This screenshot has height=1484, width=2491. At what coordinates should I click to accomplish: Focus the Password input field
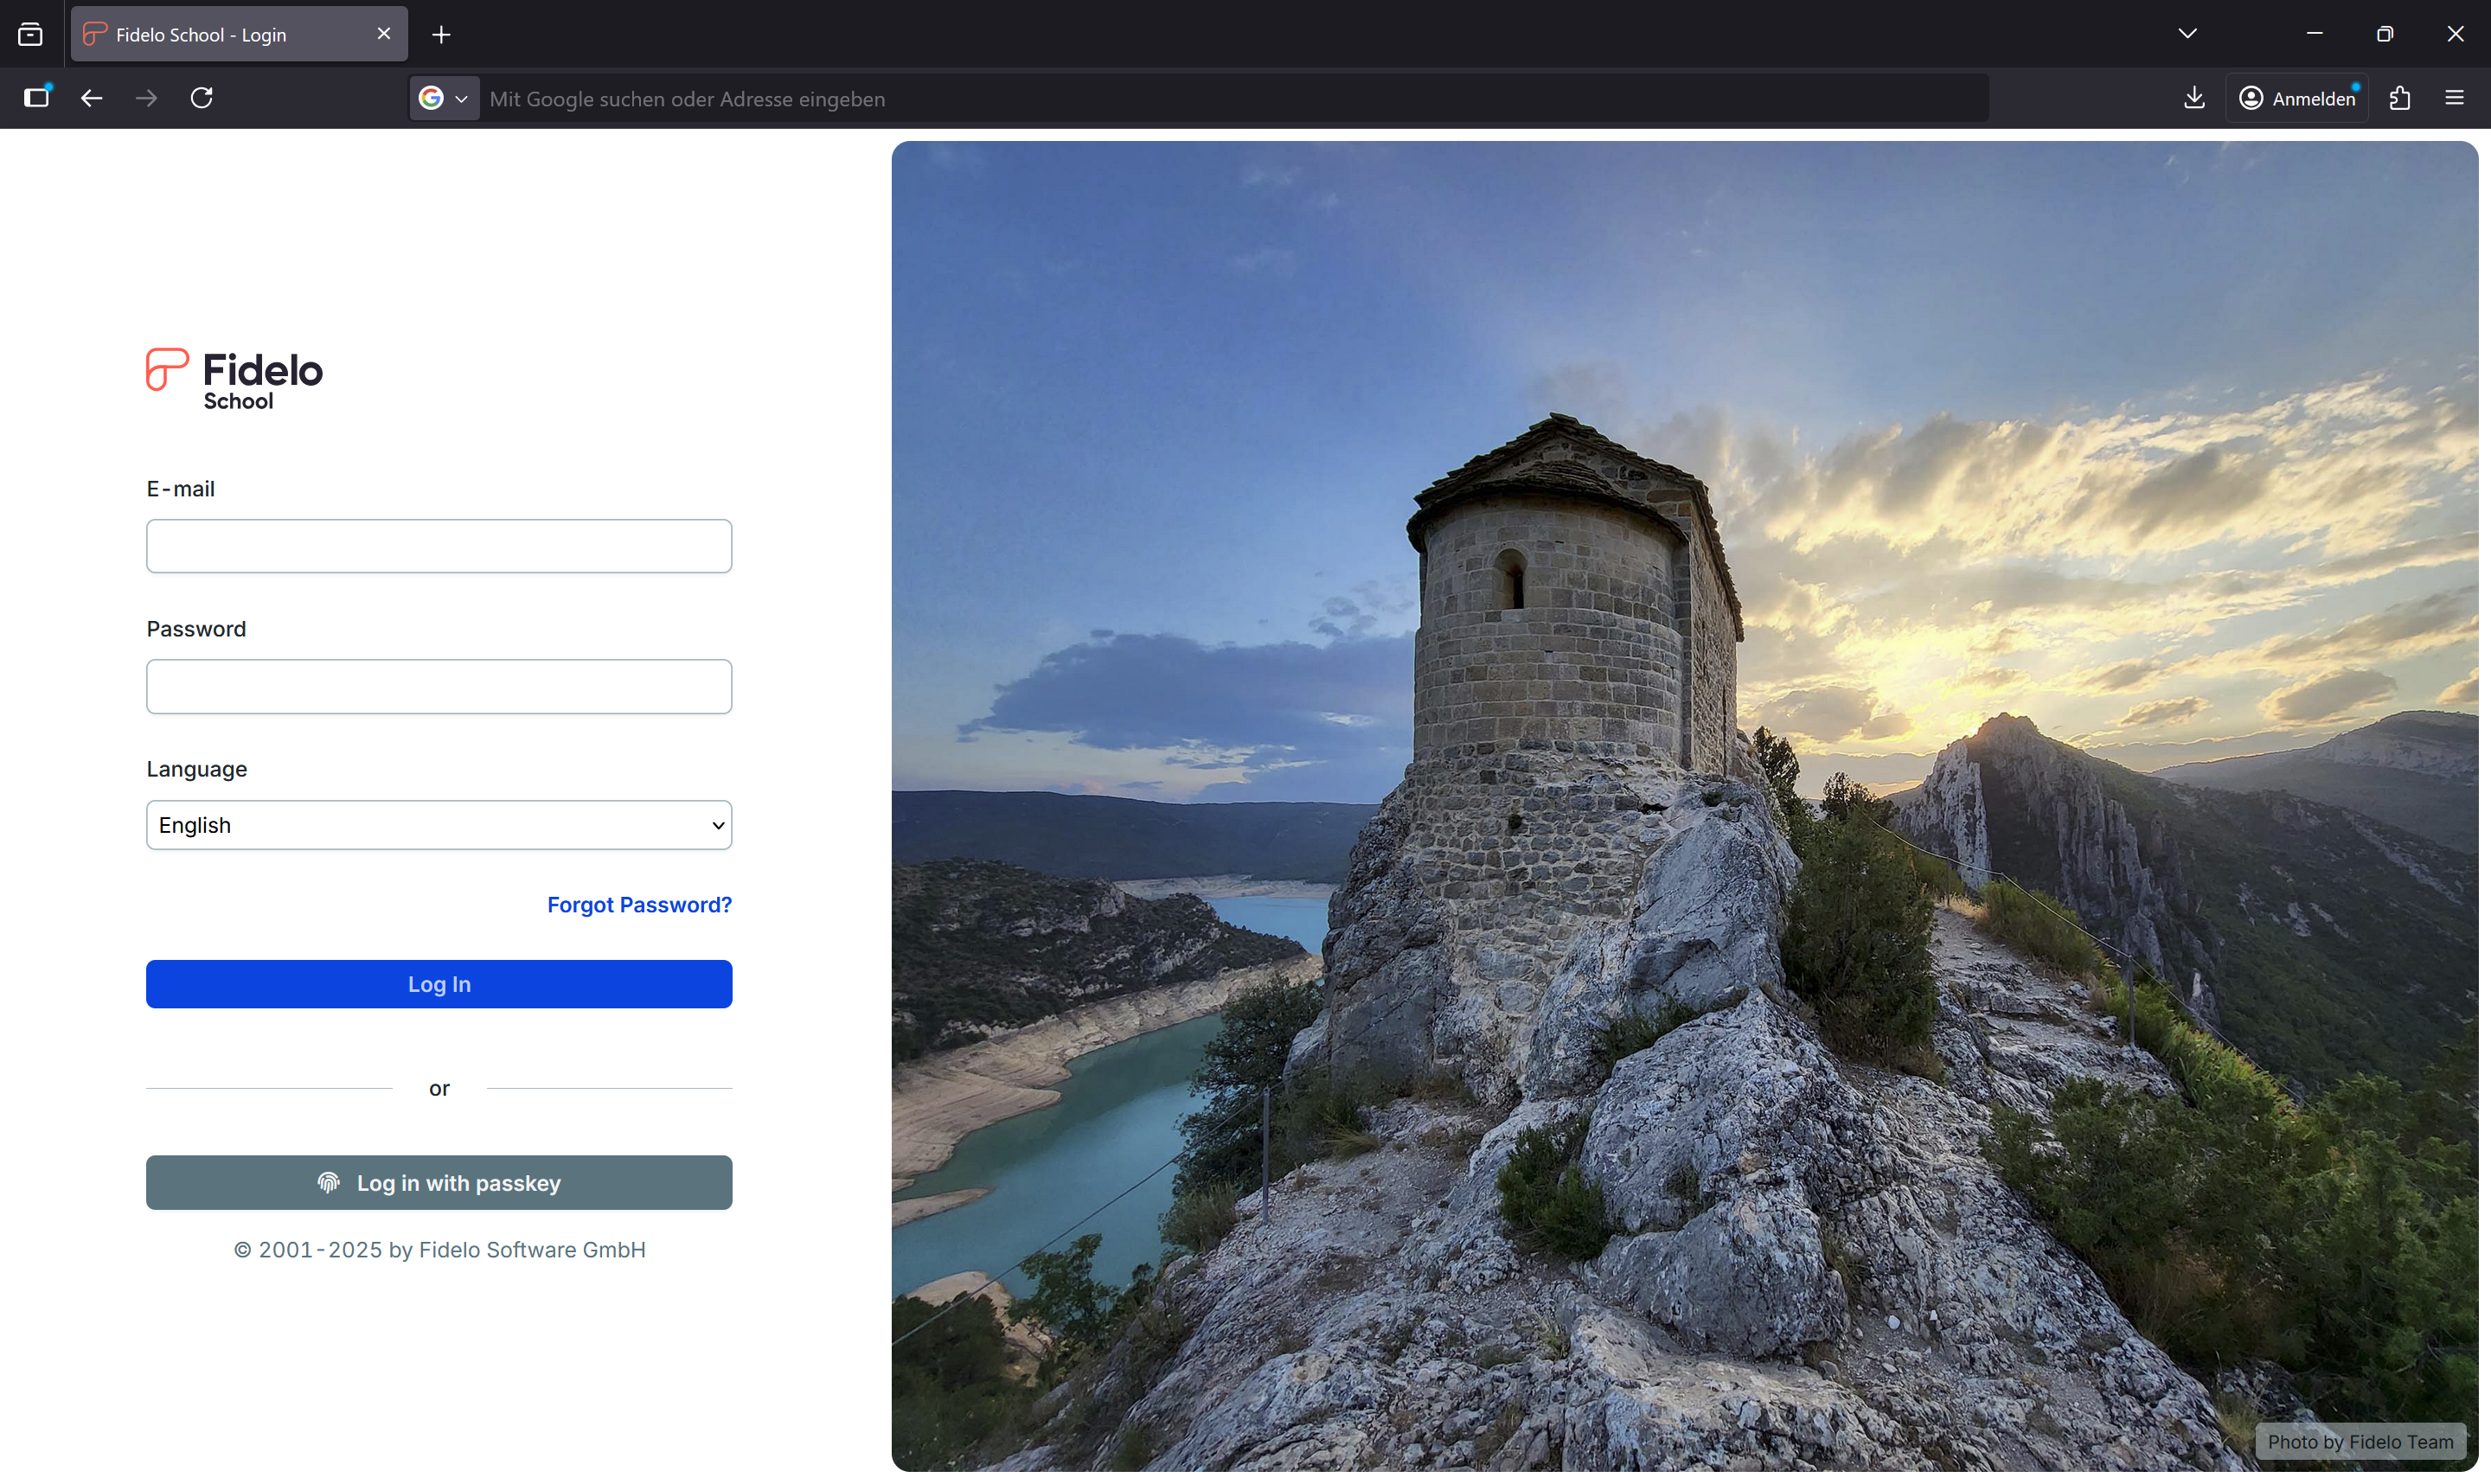pyautogui.click(x=439, y=686)
